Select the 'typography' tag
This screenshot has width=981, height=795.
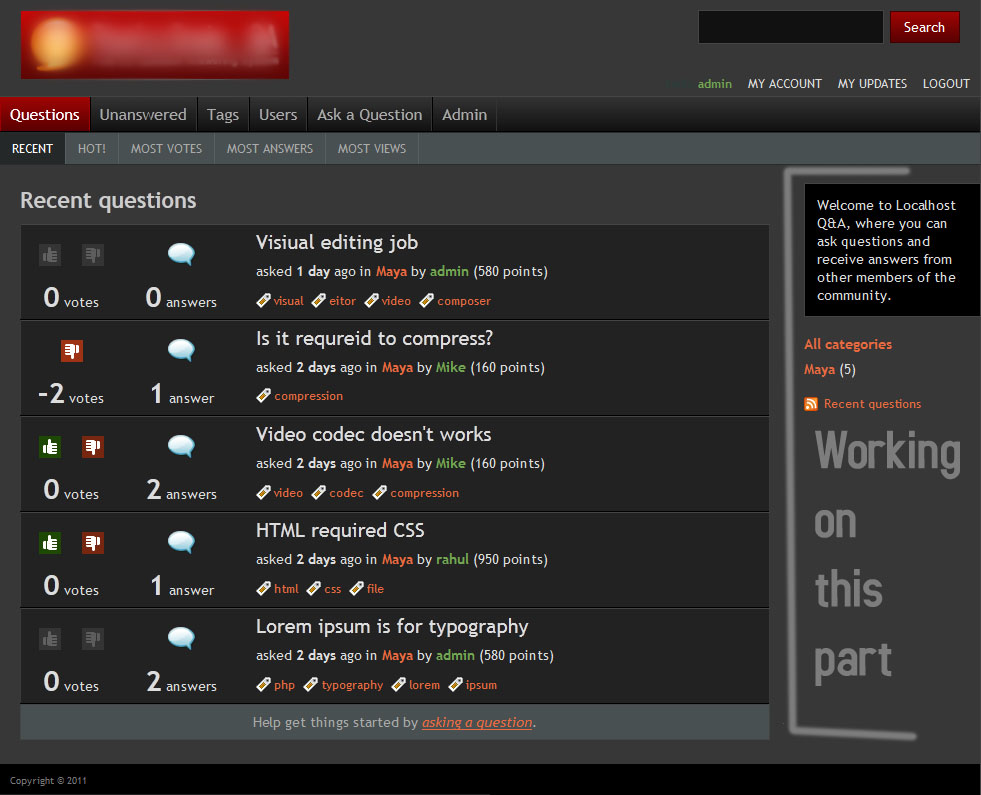pyautogui.click(x=352, y=685)
